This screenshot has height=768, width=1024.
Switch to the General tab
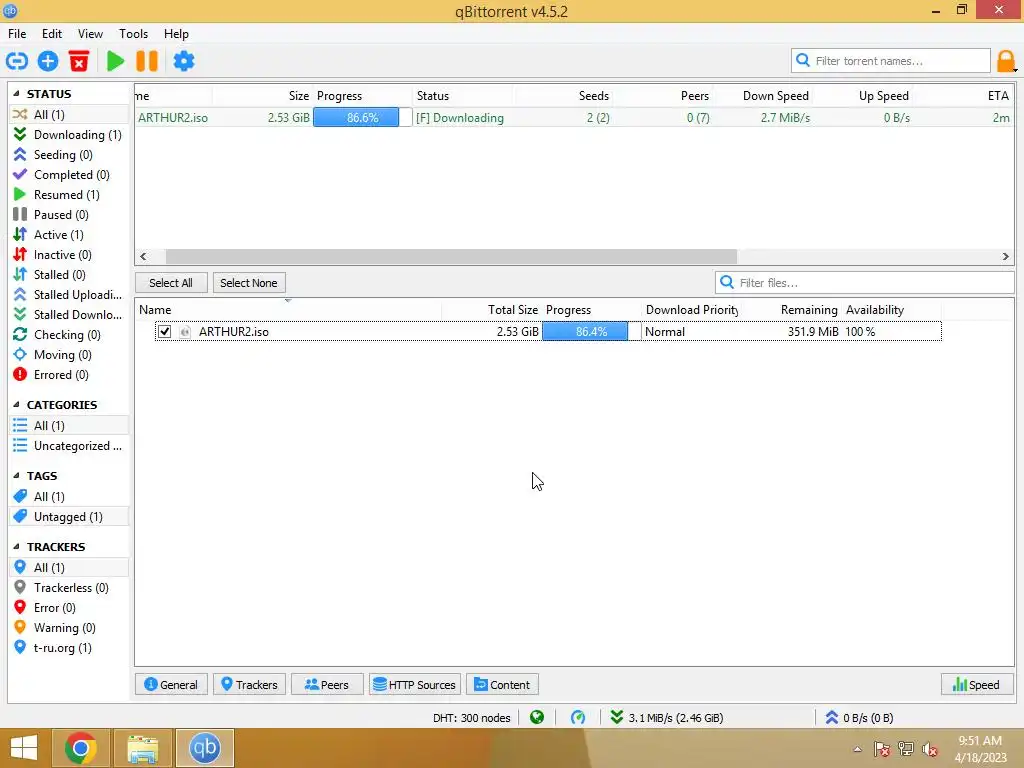171,684
